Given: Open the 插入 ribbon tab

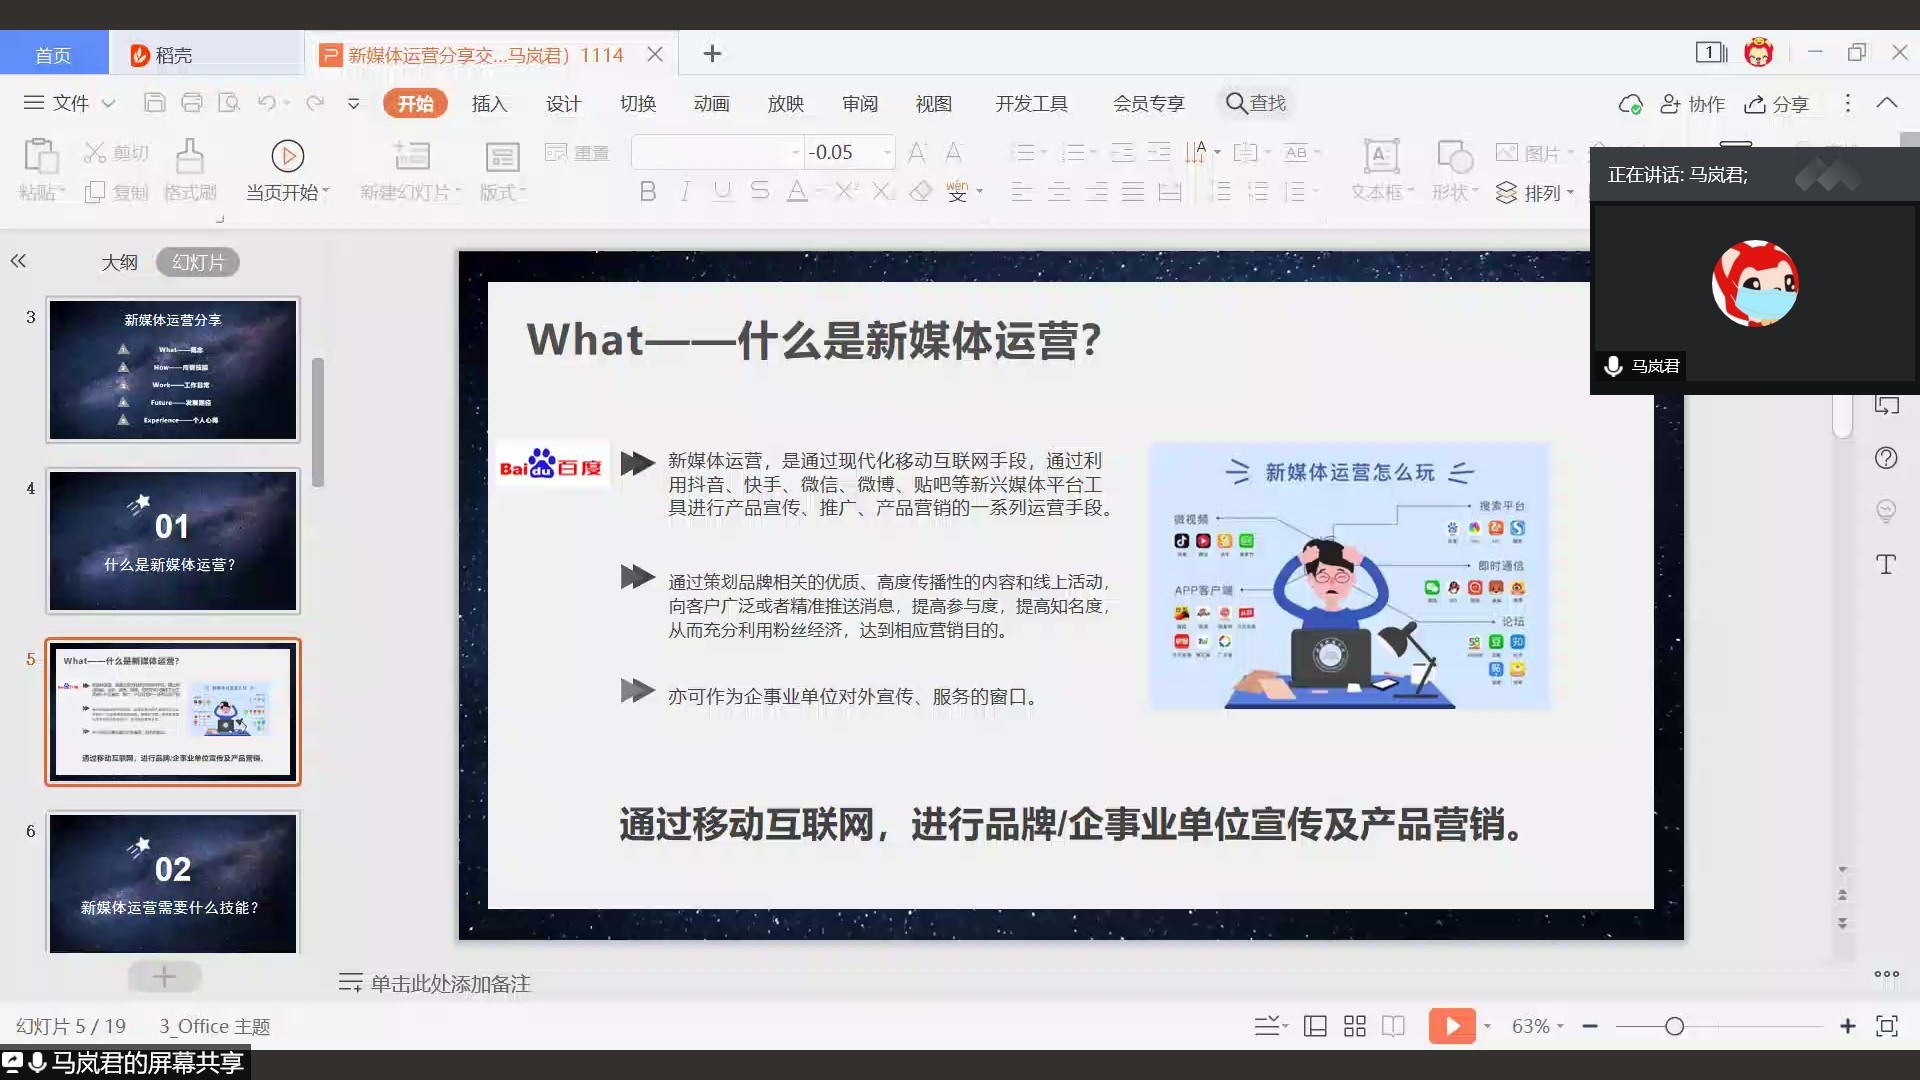Looking at the screenshot, I should [x=489, y=103].
